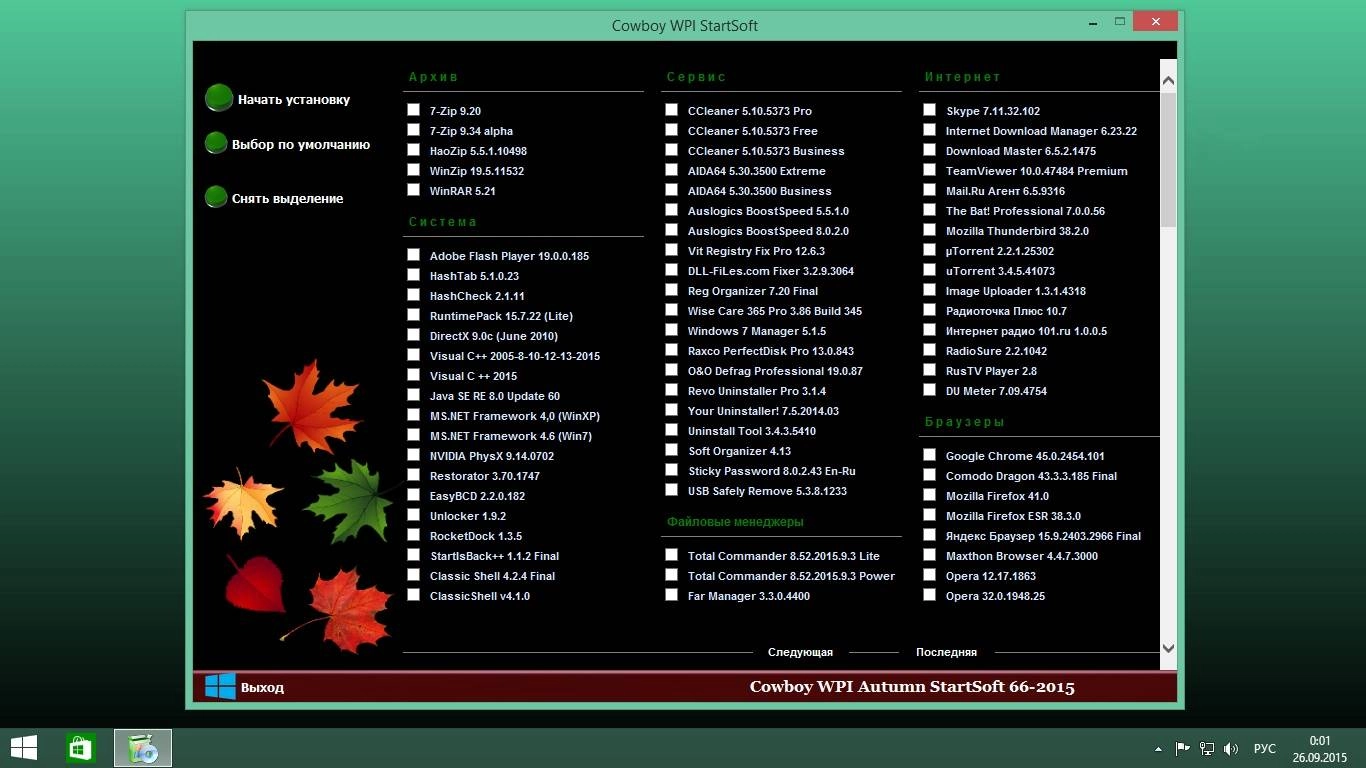Select Skype 7.11.32.102 checkbox
The image size is (1366, 768).
click(x=930, y=110)
